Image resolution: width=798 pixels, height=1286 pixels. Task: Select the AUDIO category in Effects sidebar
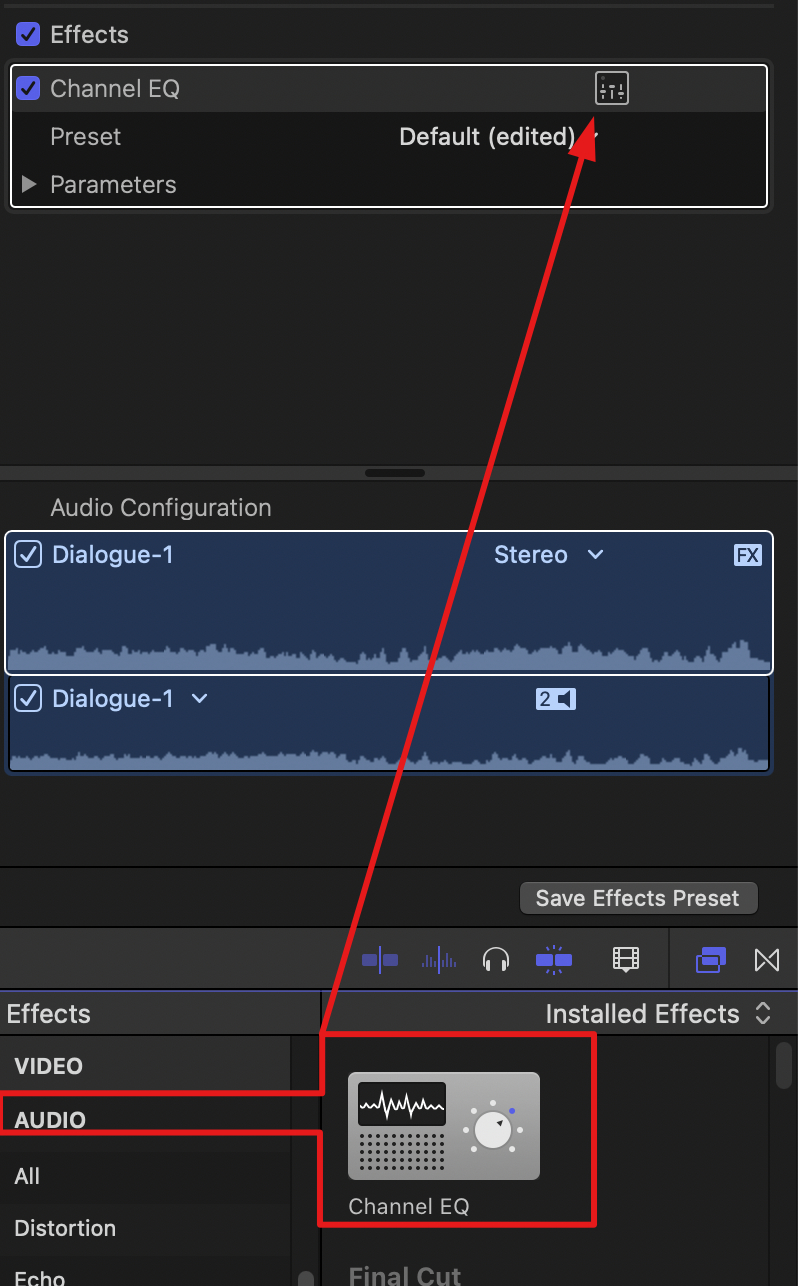click(50, 1120)
